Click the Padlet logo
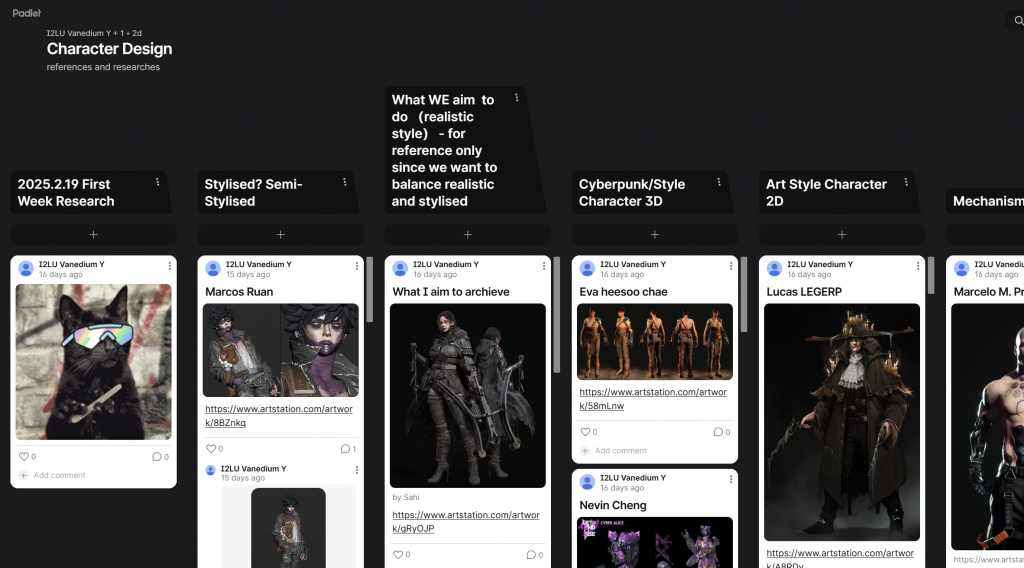1024x568 pixels. point(27,13)
